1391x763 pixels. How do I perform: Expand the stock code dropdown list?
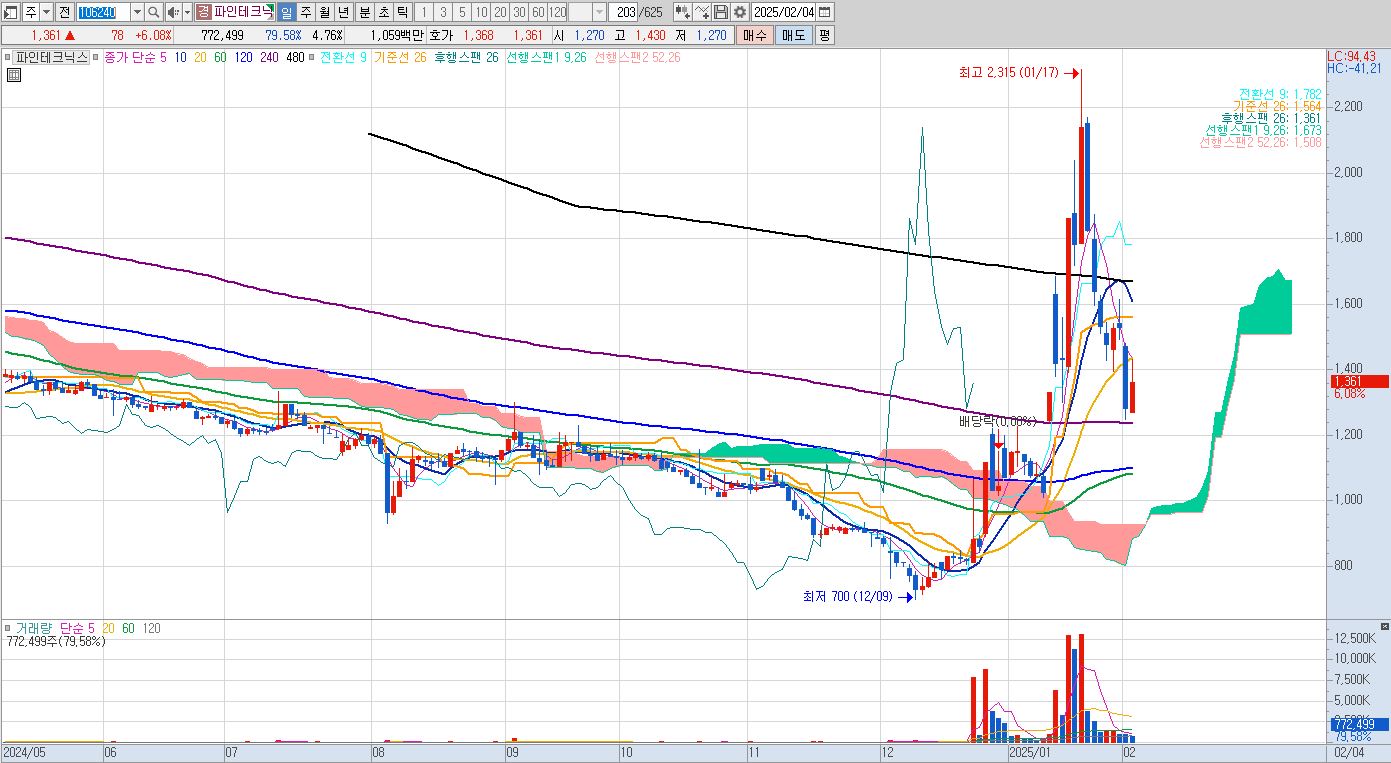coord(137,12)
